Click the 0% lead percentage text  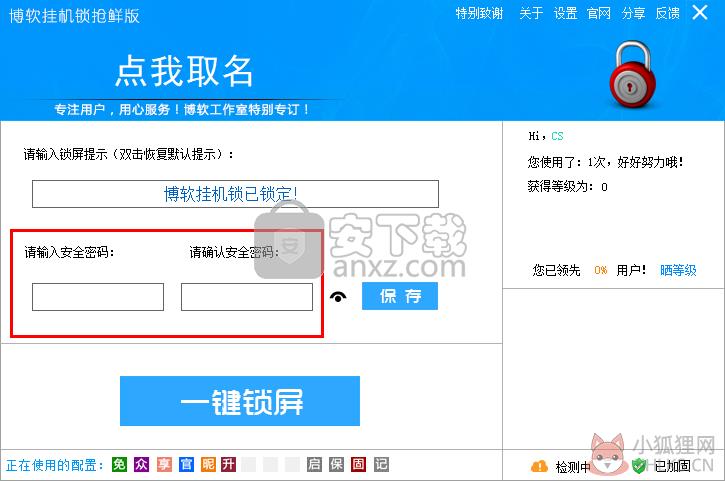[601, 270]
